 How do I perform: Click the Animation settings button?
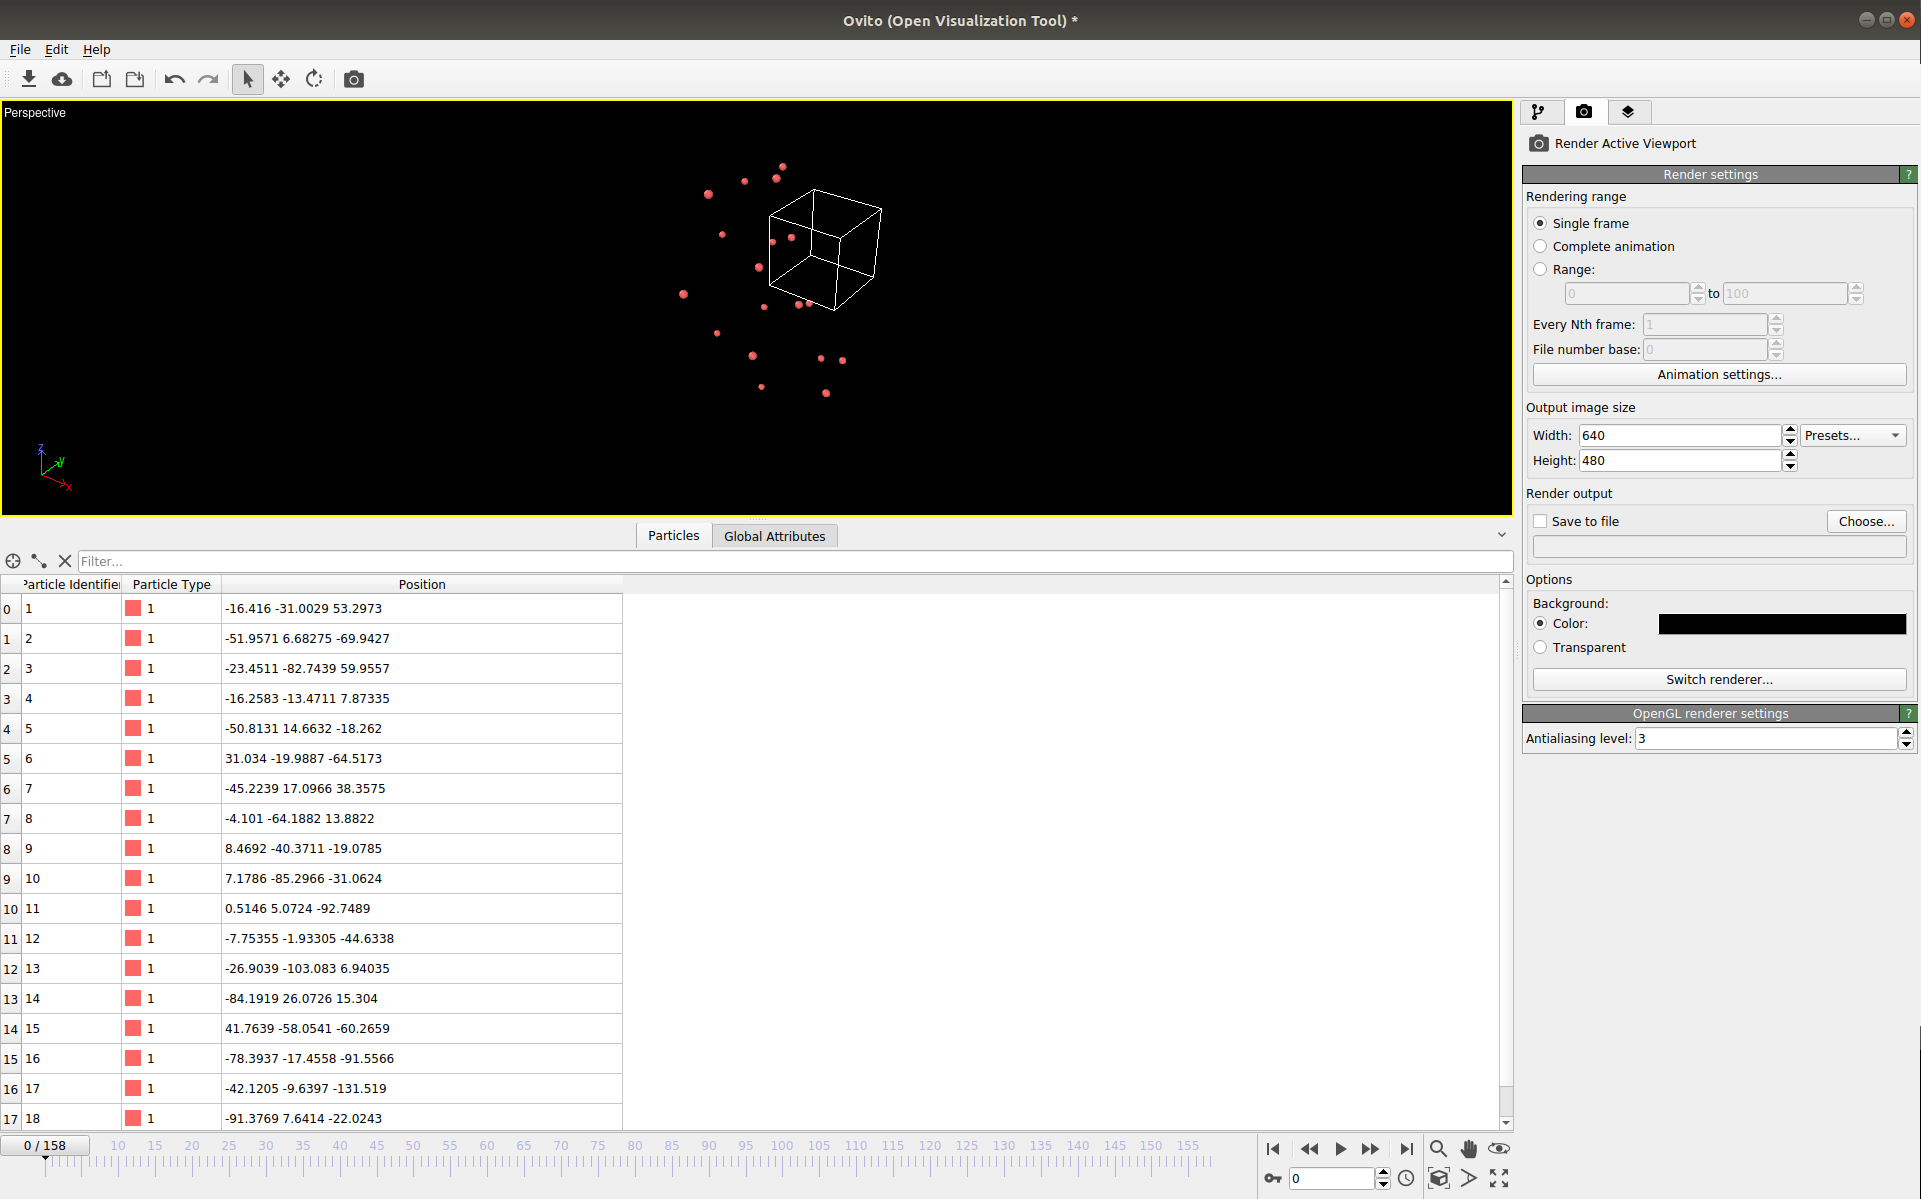pos(1718,374)
